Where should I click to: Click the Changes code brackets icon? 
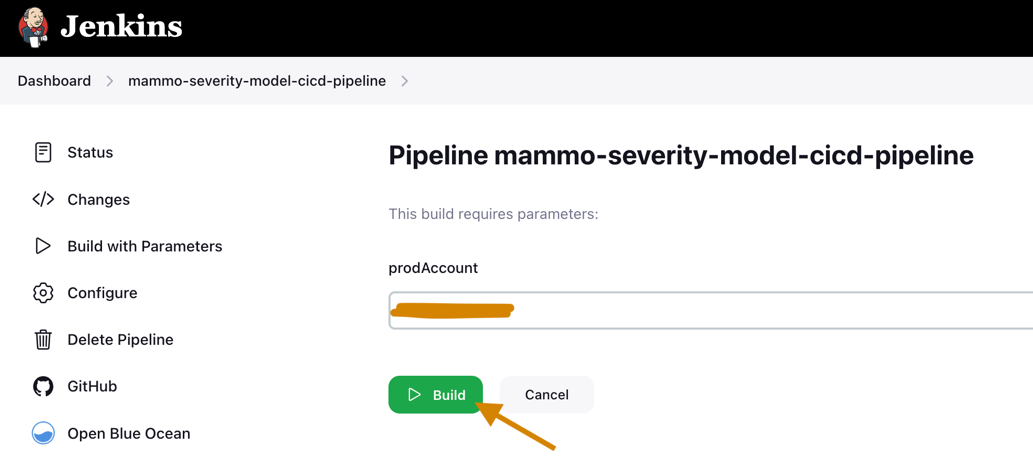[x=43, y=199]
